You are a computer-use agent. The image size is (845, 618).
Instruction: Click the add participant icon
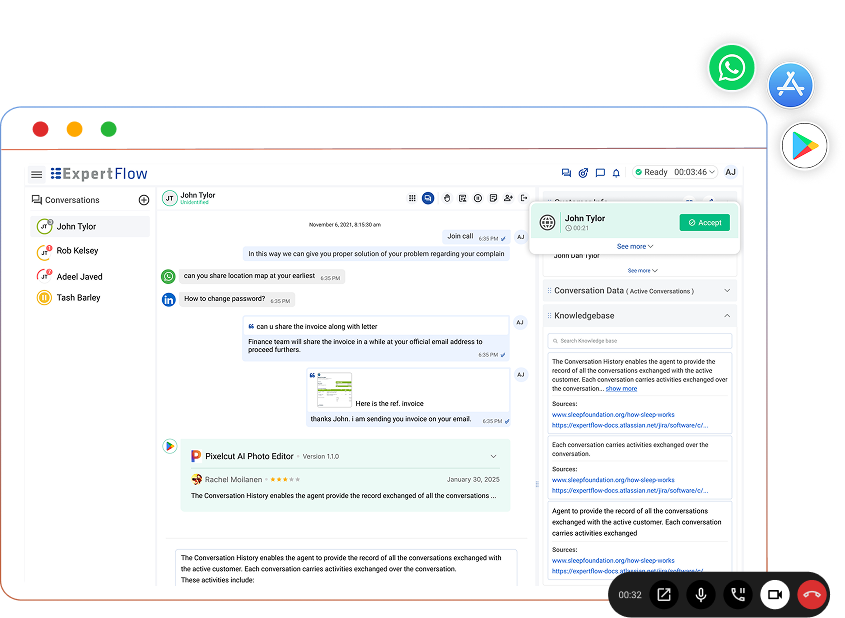coord(508,199)
